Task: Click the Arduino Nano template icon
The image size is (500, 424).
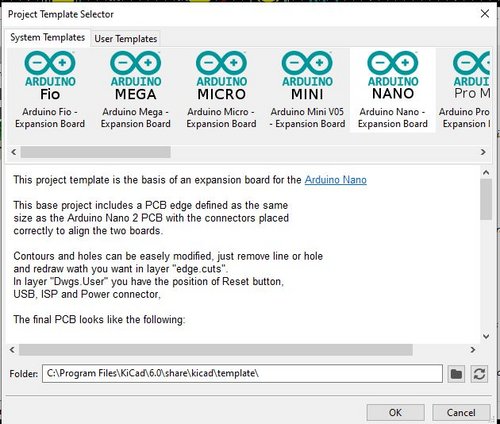Action: coord(393,76)
